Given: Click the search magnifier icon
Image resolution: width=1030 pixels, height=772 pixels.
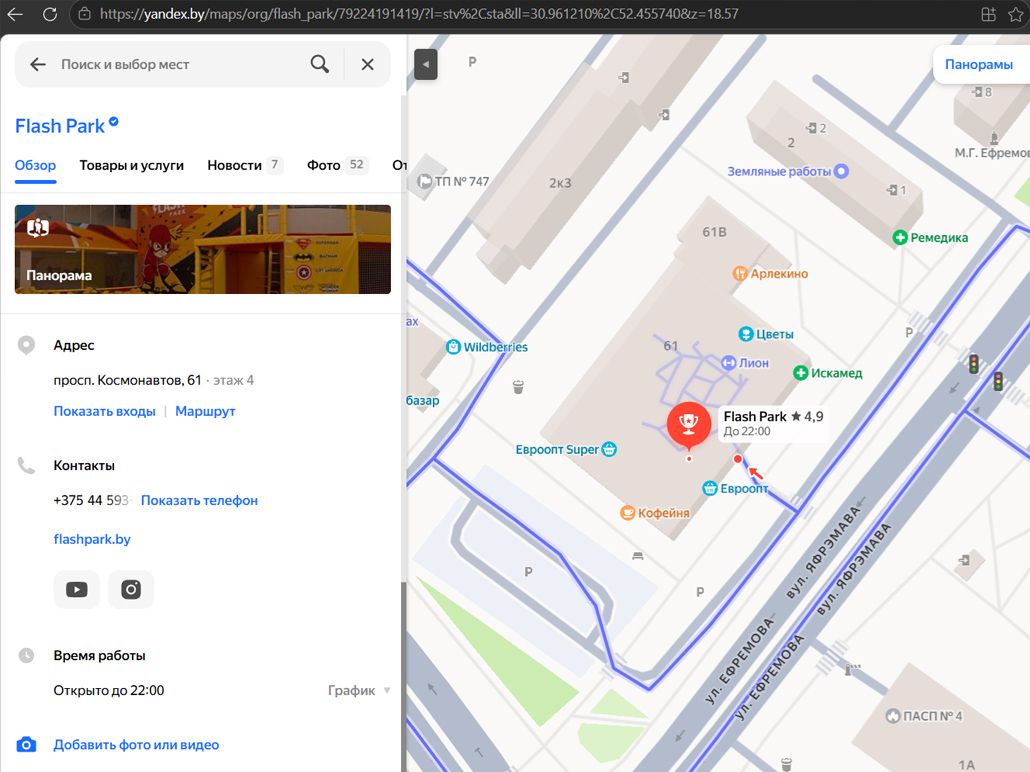Looking at the screenshot, I should [x=320, y=64].
